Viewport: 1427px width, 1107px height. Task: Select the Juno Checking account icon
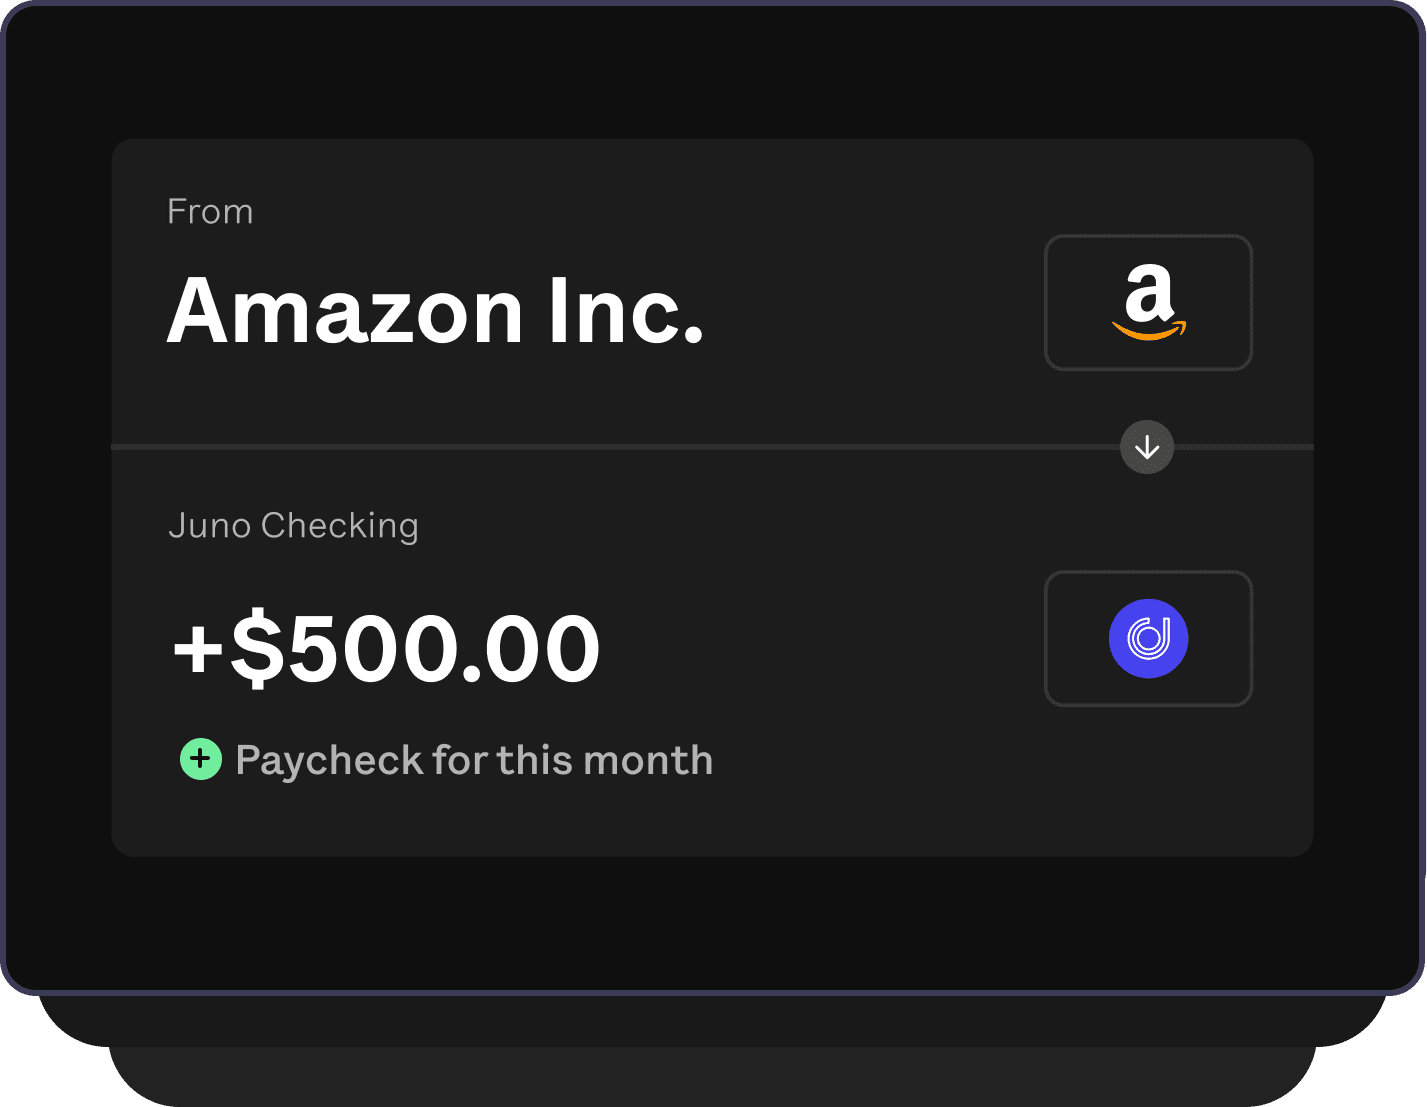[1147, 638]
